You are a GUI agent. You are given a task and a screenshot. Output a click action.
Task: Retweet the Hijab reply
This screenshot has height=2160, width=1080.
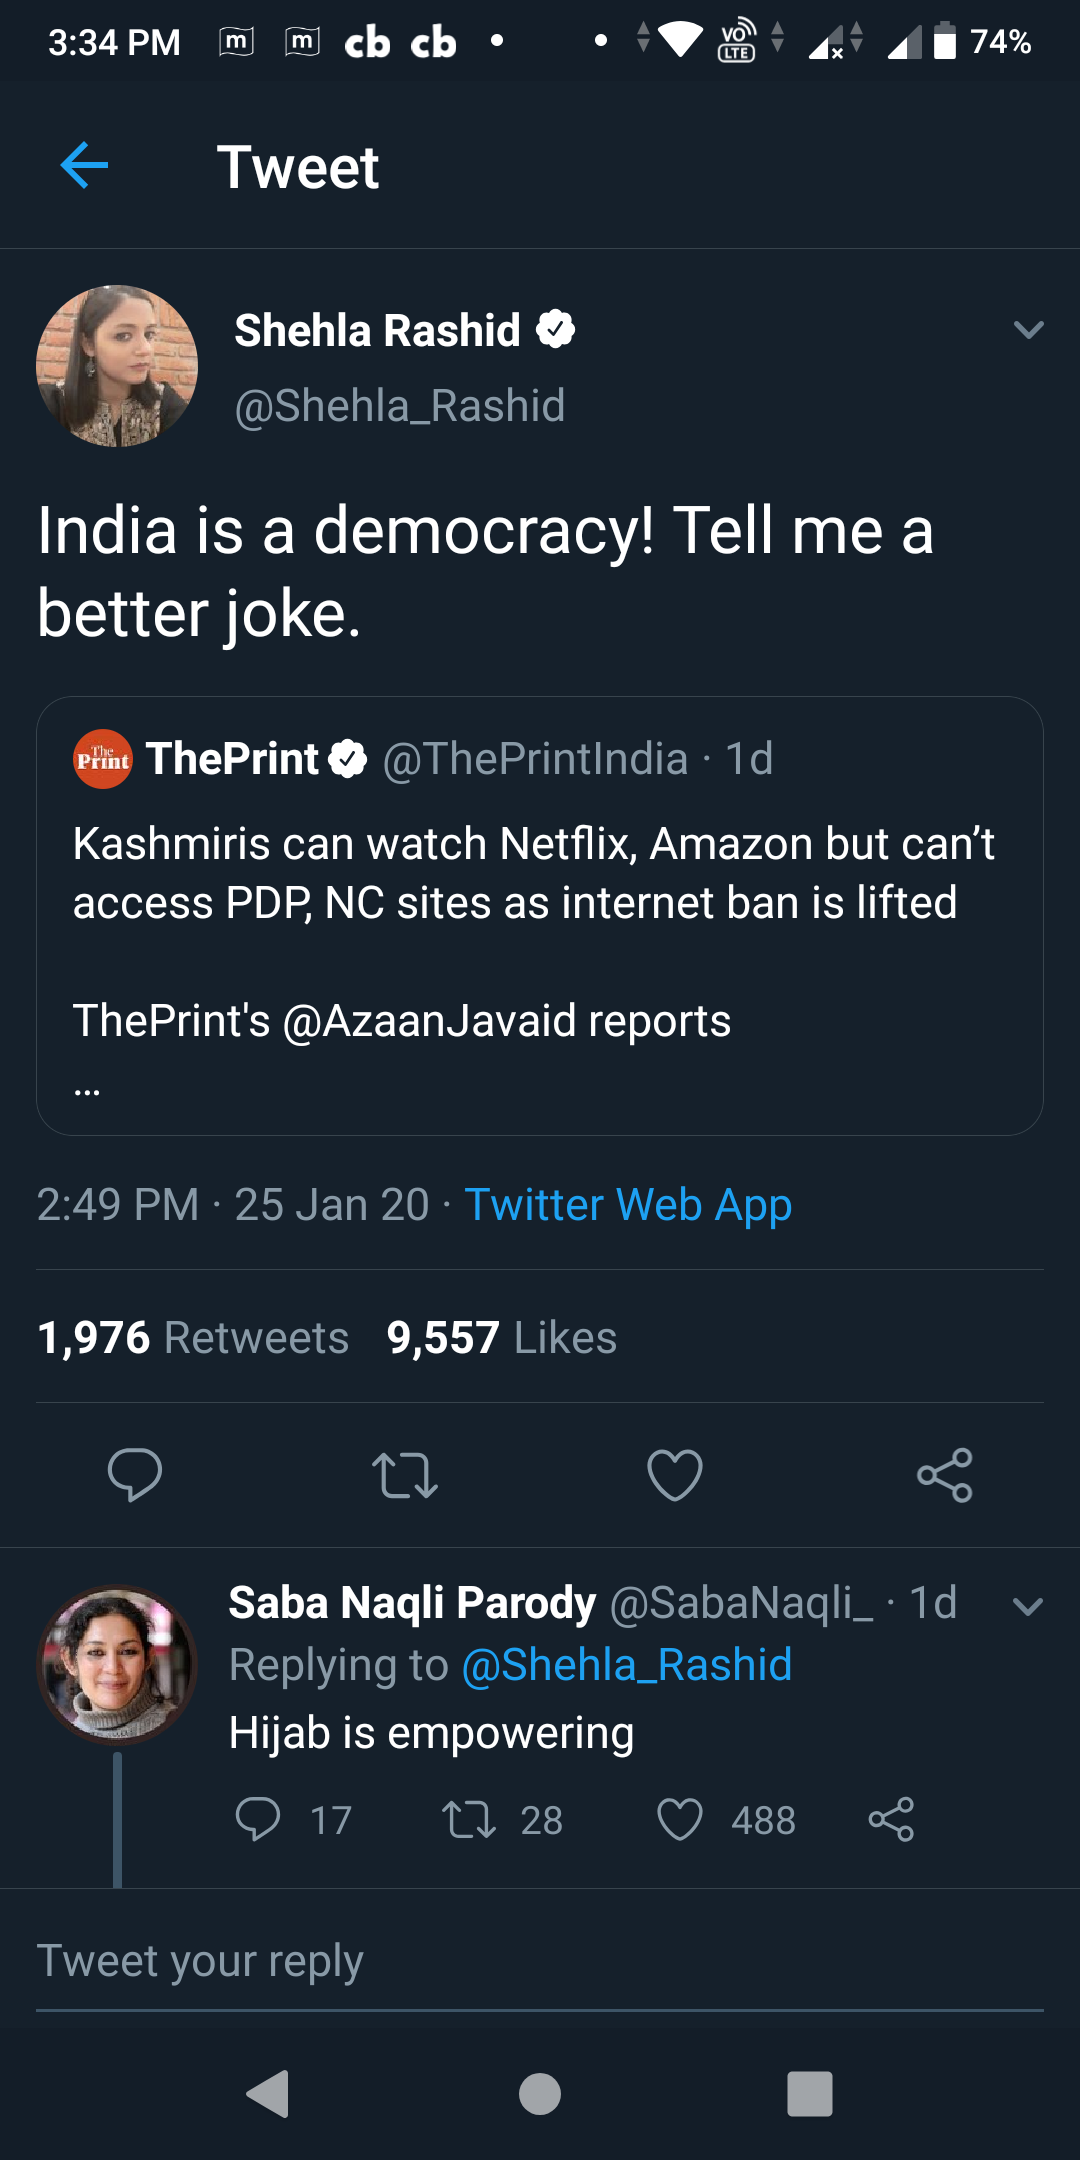tap(475, 1820)
